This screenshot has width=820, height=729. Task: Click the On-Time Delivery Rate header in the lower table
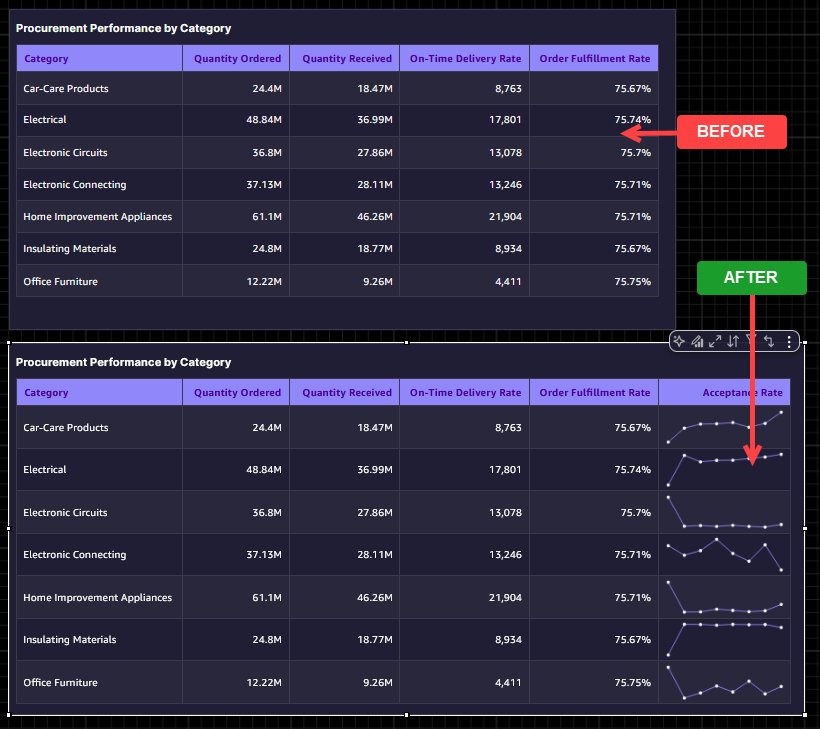coord(465,393)
